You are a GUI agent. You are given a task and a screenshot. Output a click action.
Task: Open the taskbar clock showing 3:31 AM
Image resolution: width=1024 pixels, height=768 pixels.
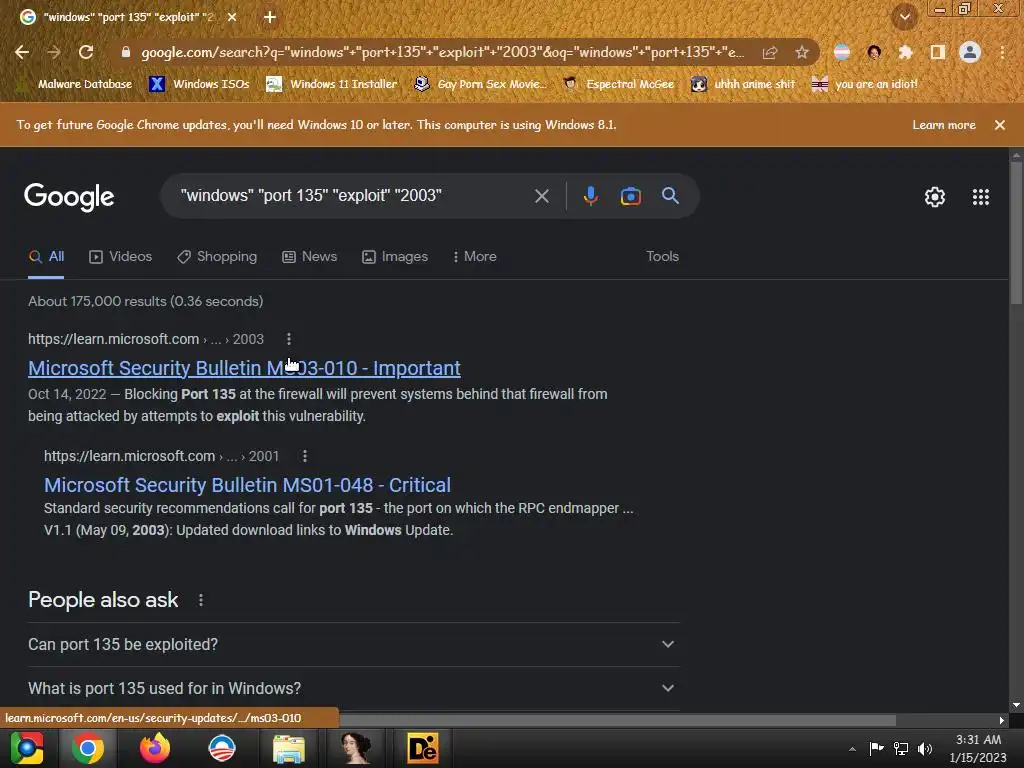click(978, 748)
